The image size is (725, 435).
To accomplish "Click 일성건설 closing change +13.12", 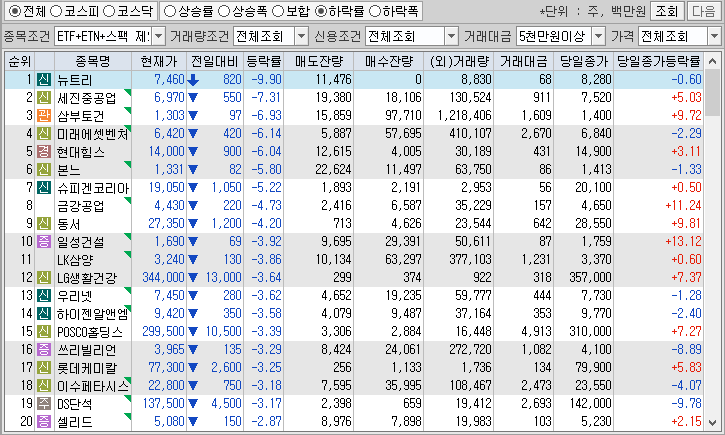I will [x=683, y=242].
